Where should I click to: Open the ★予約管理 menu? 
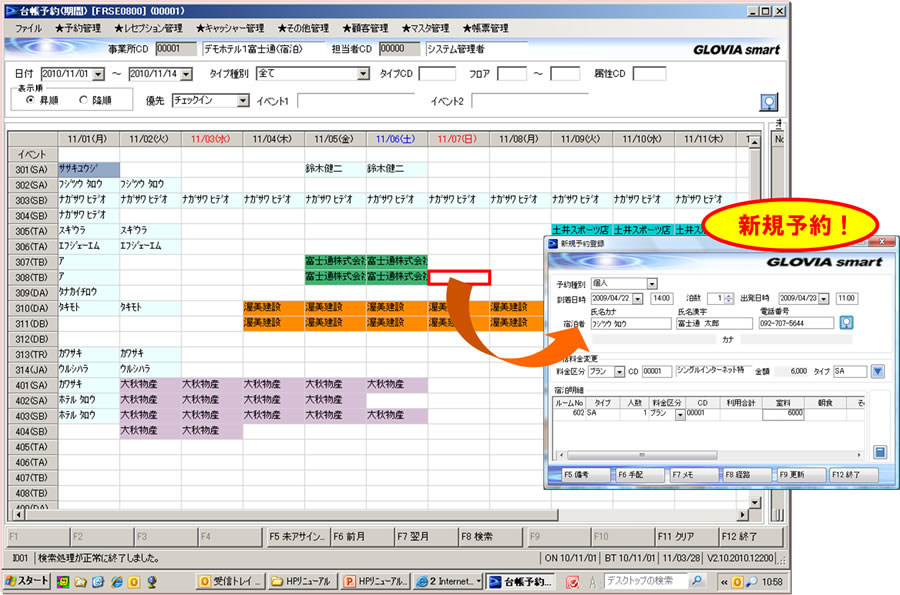[x=77, y=28]
